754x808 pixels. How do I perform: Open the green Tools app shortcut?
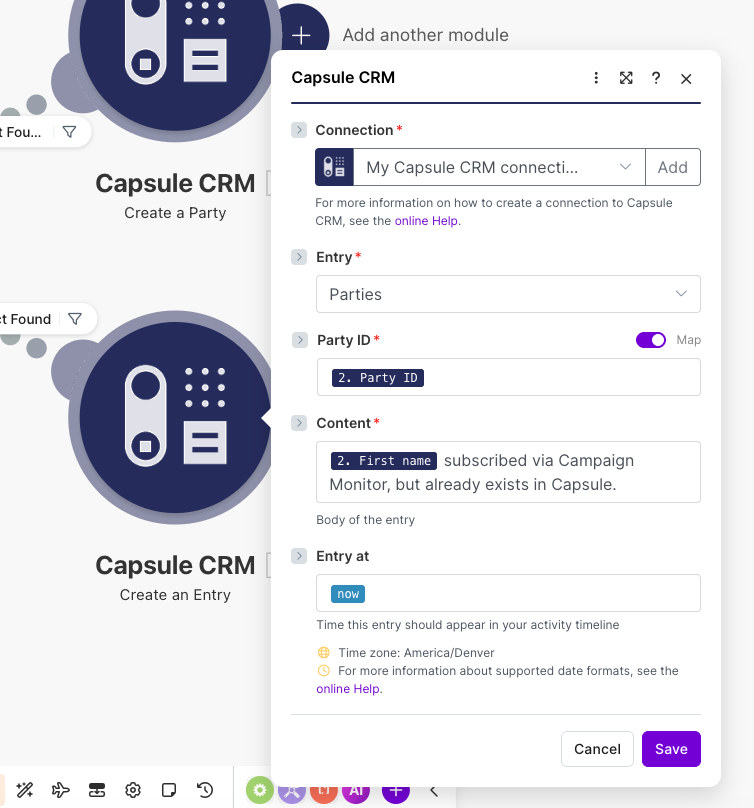tap(259, 790)
